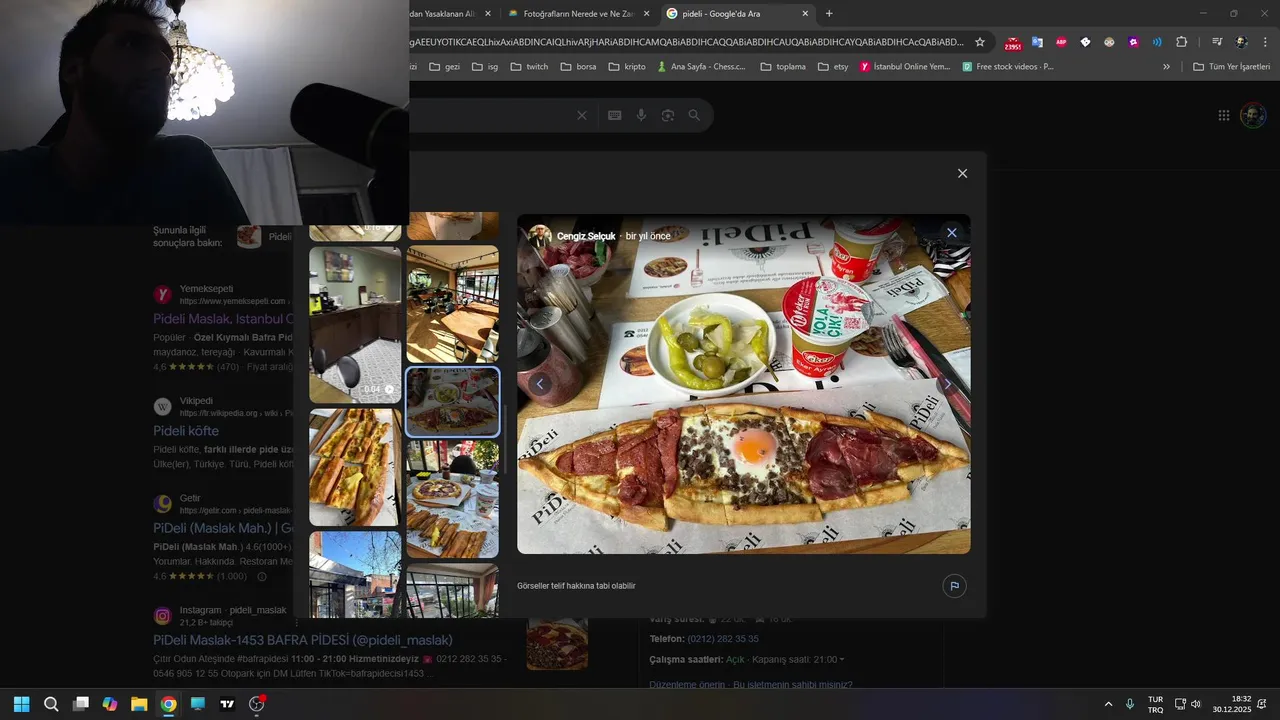
Task: Close the 'pideli - Google'da Ara' tab
Action: click(805, 14)
